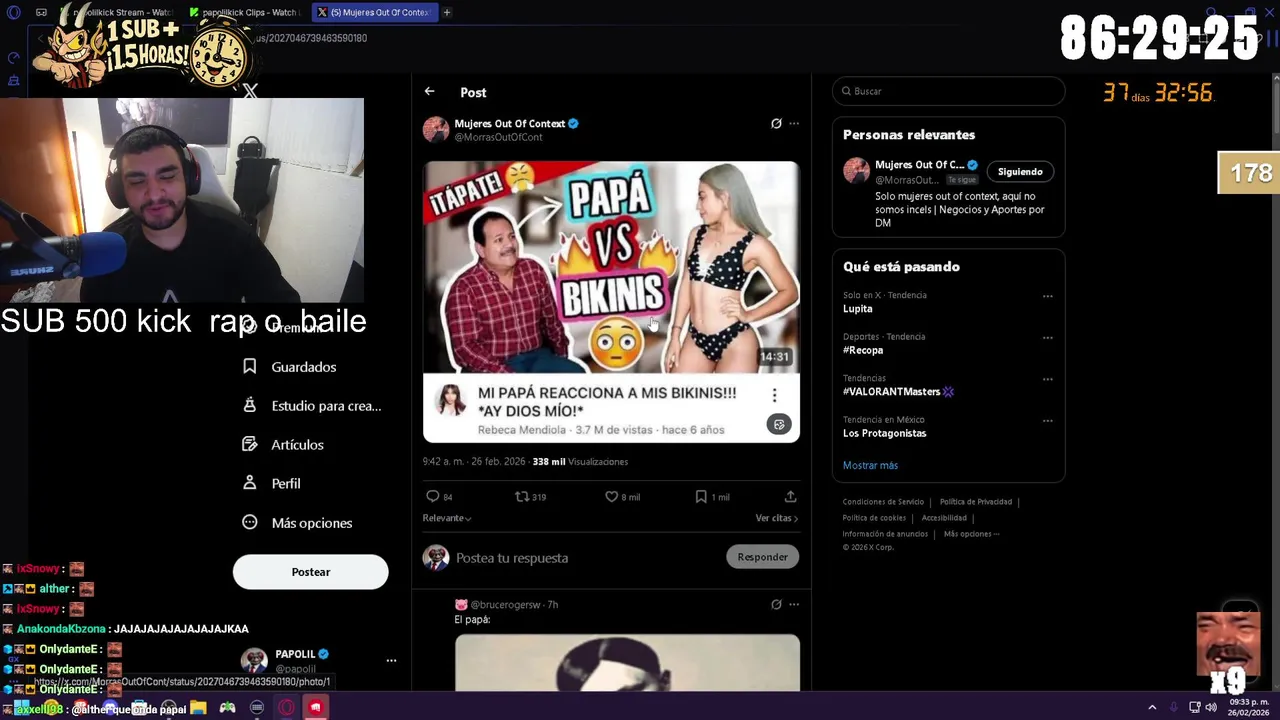Click the Grok icon on the main post header
Screen dimensions: 1280x720
[776, 124]
